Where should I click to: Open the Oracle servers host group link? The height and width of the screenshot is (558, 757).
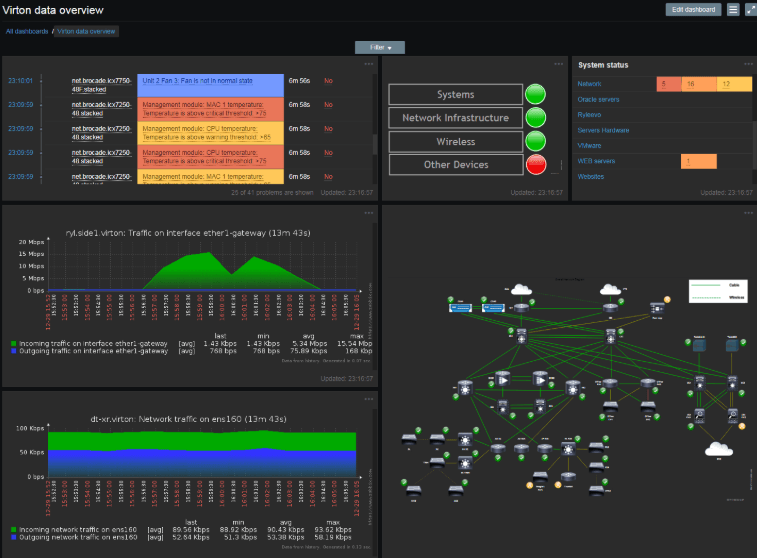click(599, 100)
